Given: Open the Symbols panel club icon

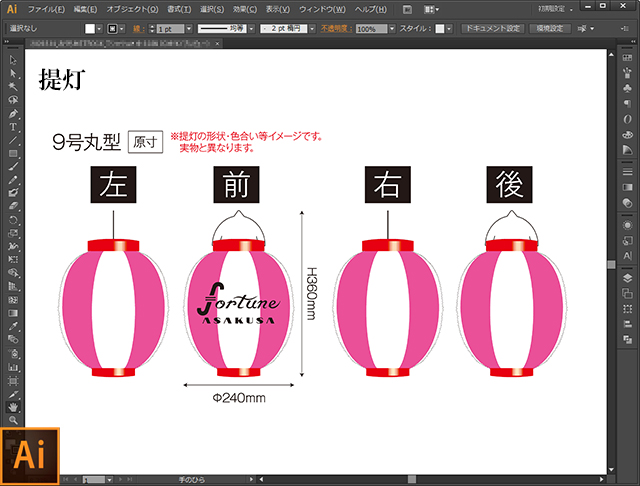Looking at the screenshot, I should pyautogui.click(x=627, y=89).
